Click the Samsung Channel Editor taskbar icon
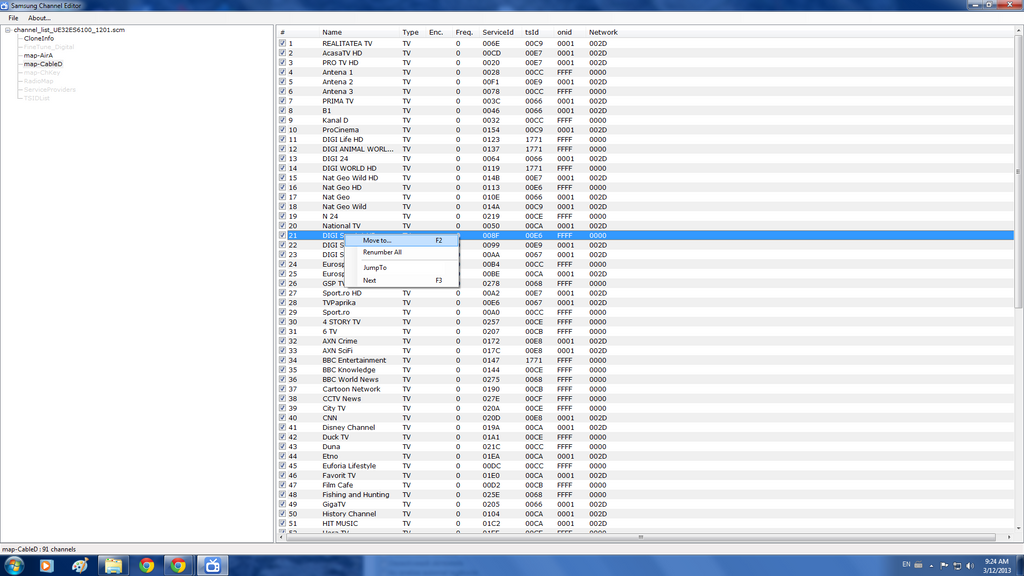Viewport: 1024px width, 576px height. tap(213, 566)
